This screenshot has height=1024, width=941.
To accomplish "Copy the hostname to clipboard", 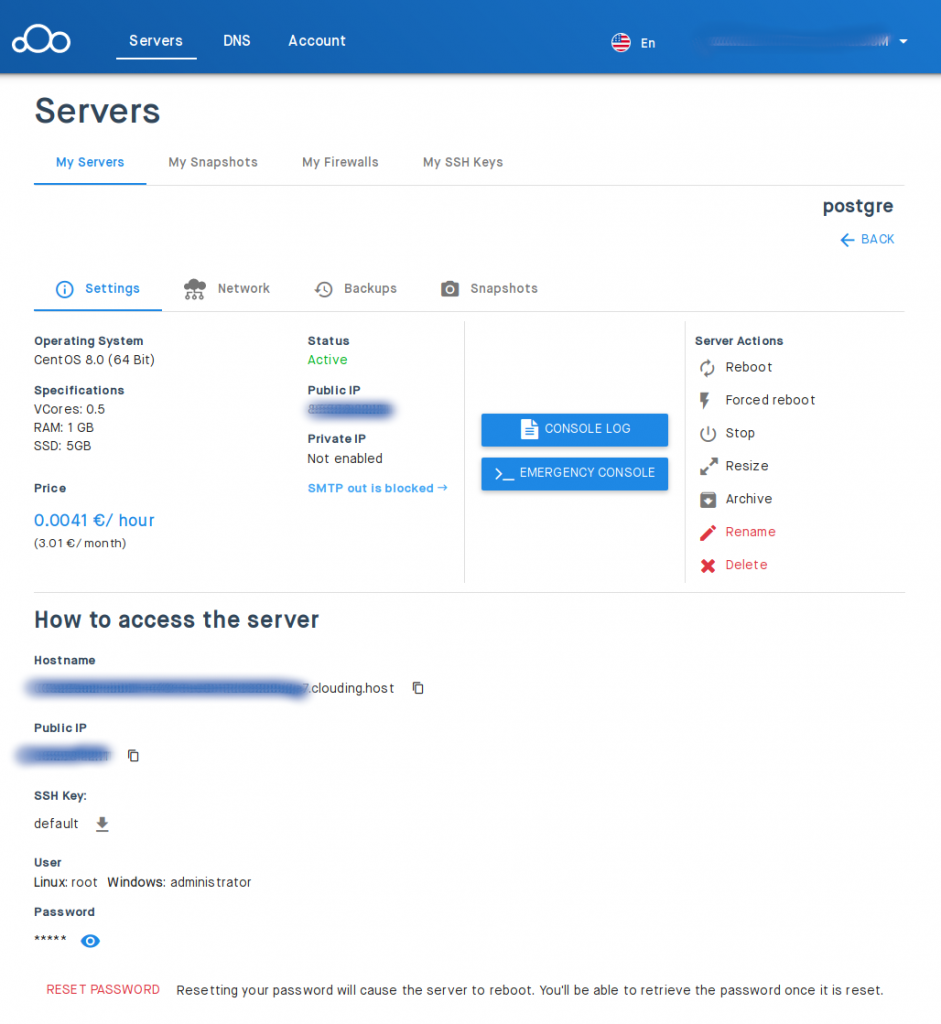I will tap(417, 688).
